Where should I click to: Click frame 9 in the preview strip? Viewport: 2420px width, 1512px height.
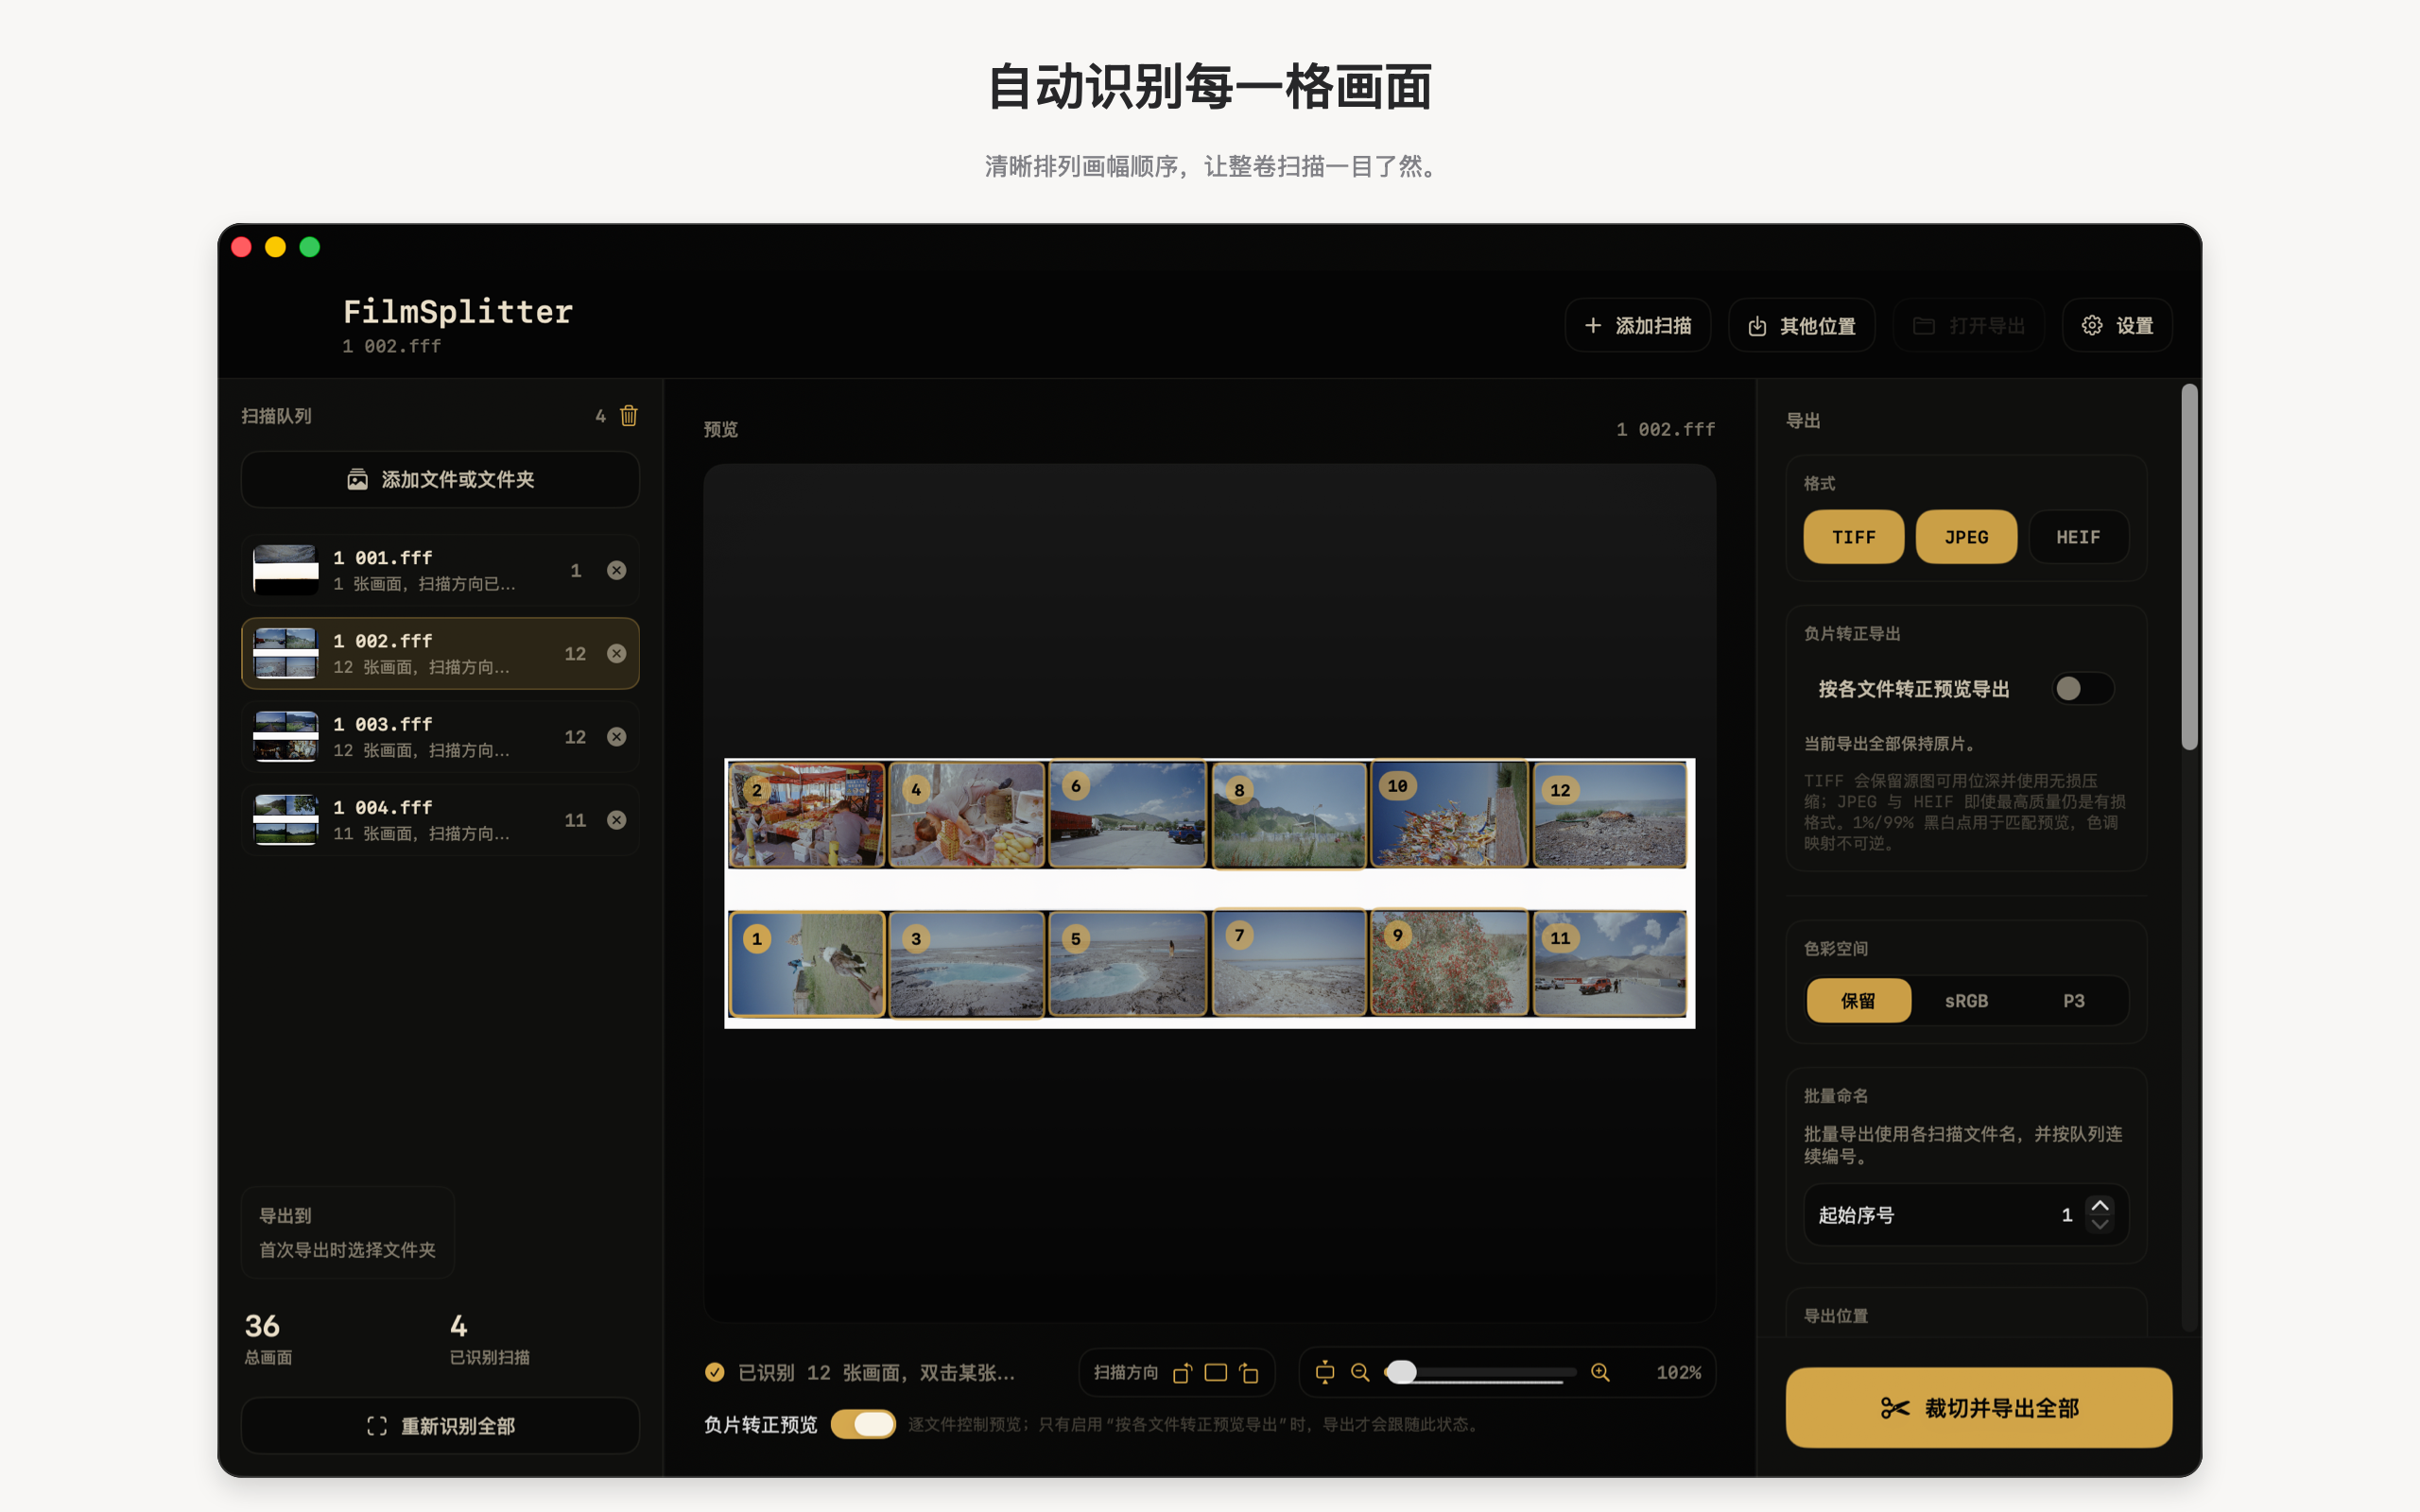pyautogui.click(x=1450, y=962)
